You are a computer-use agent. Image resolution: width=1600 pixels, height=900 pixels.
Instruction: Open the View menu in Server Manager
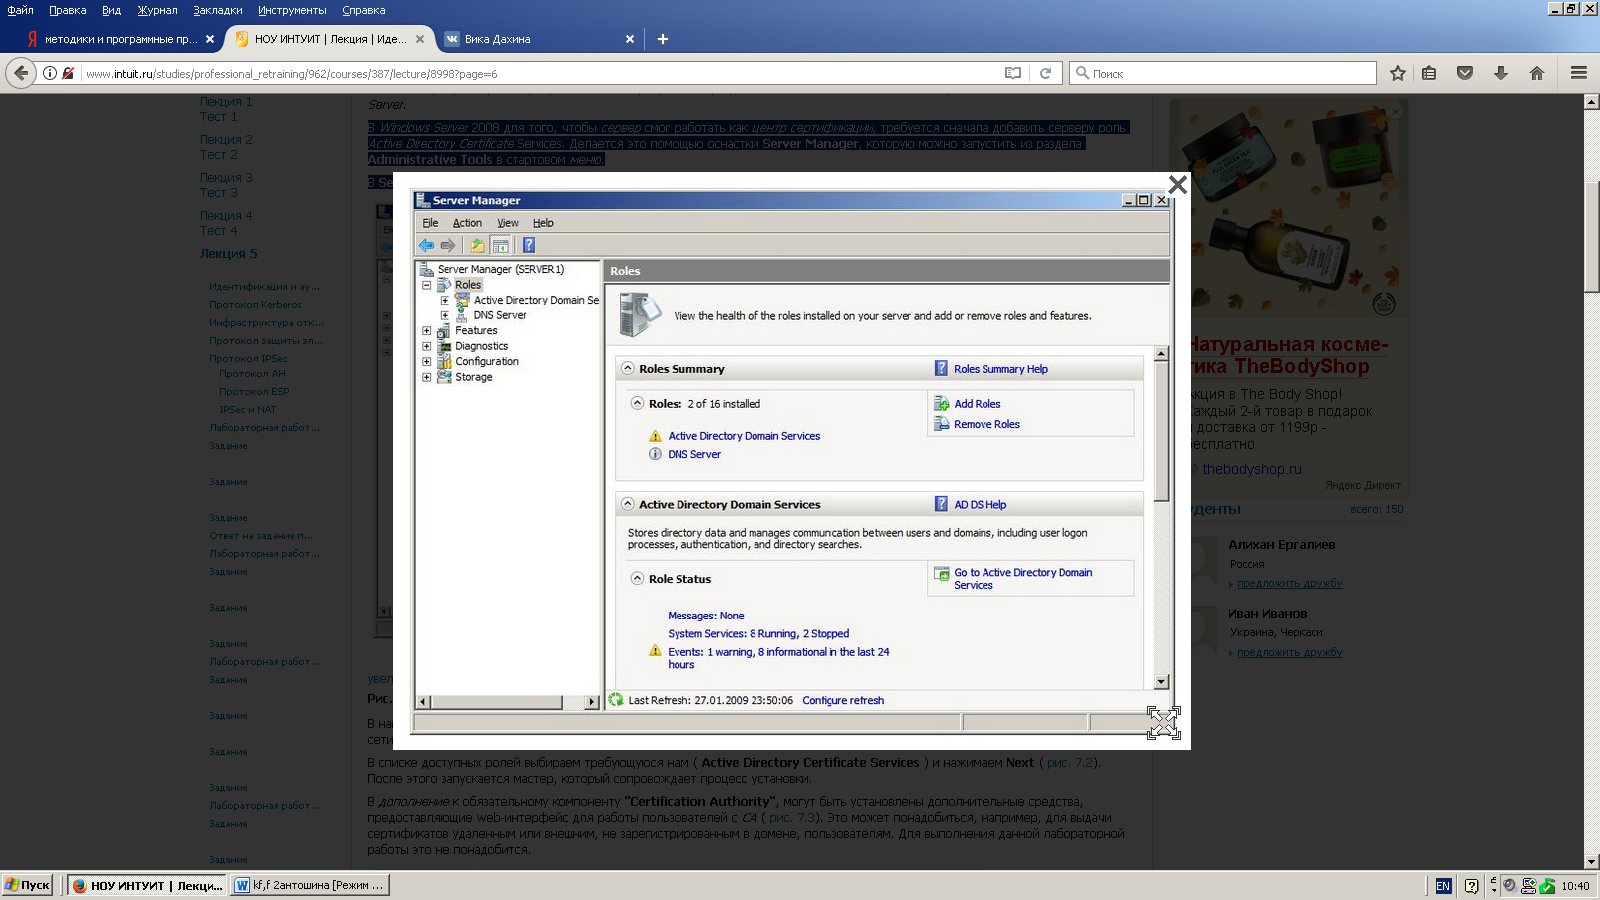(508, 223)
